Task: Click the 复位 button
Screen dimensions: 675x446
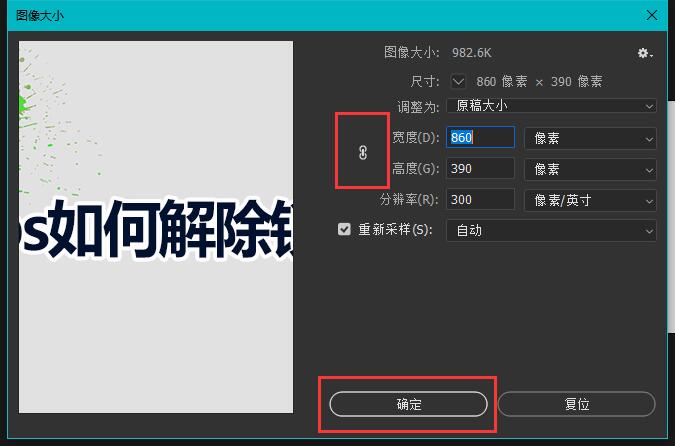Action: point(576,404)
